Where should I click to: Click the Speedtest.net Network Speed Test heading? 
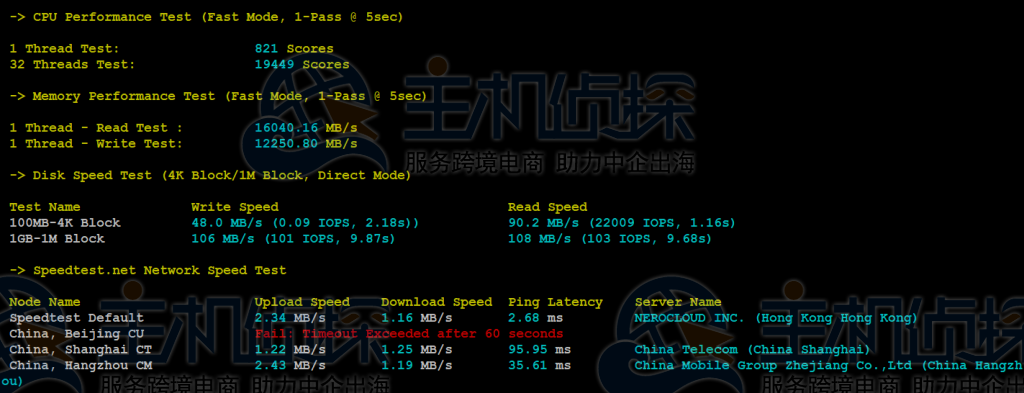148,270
